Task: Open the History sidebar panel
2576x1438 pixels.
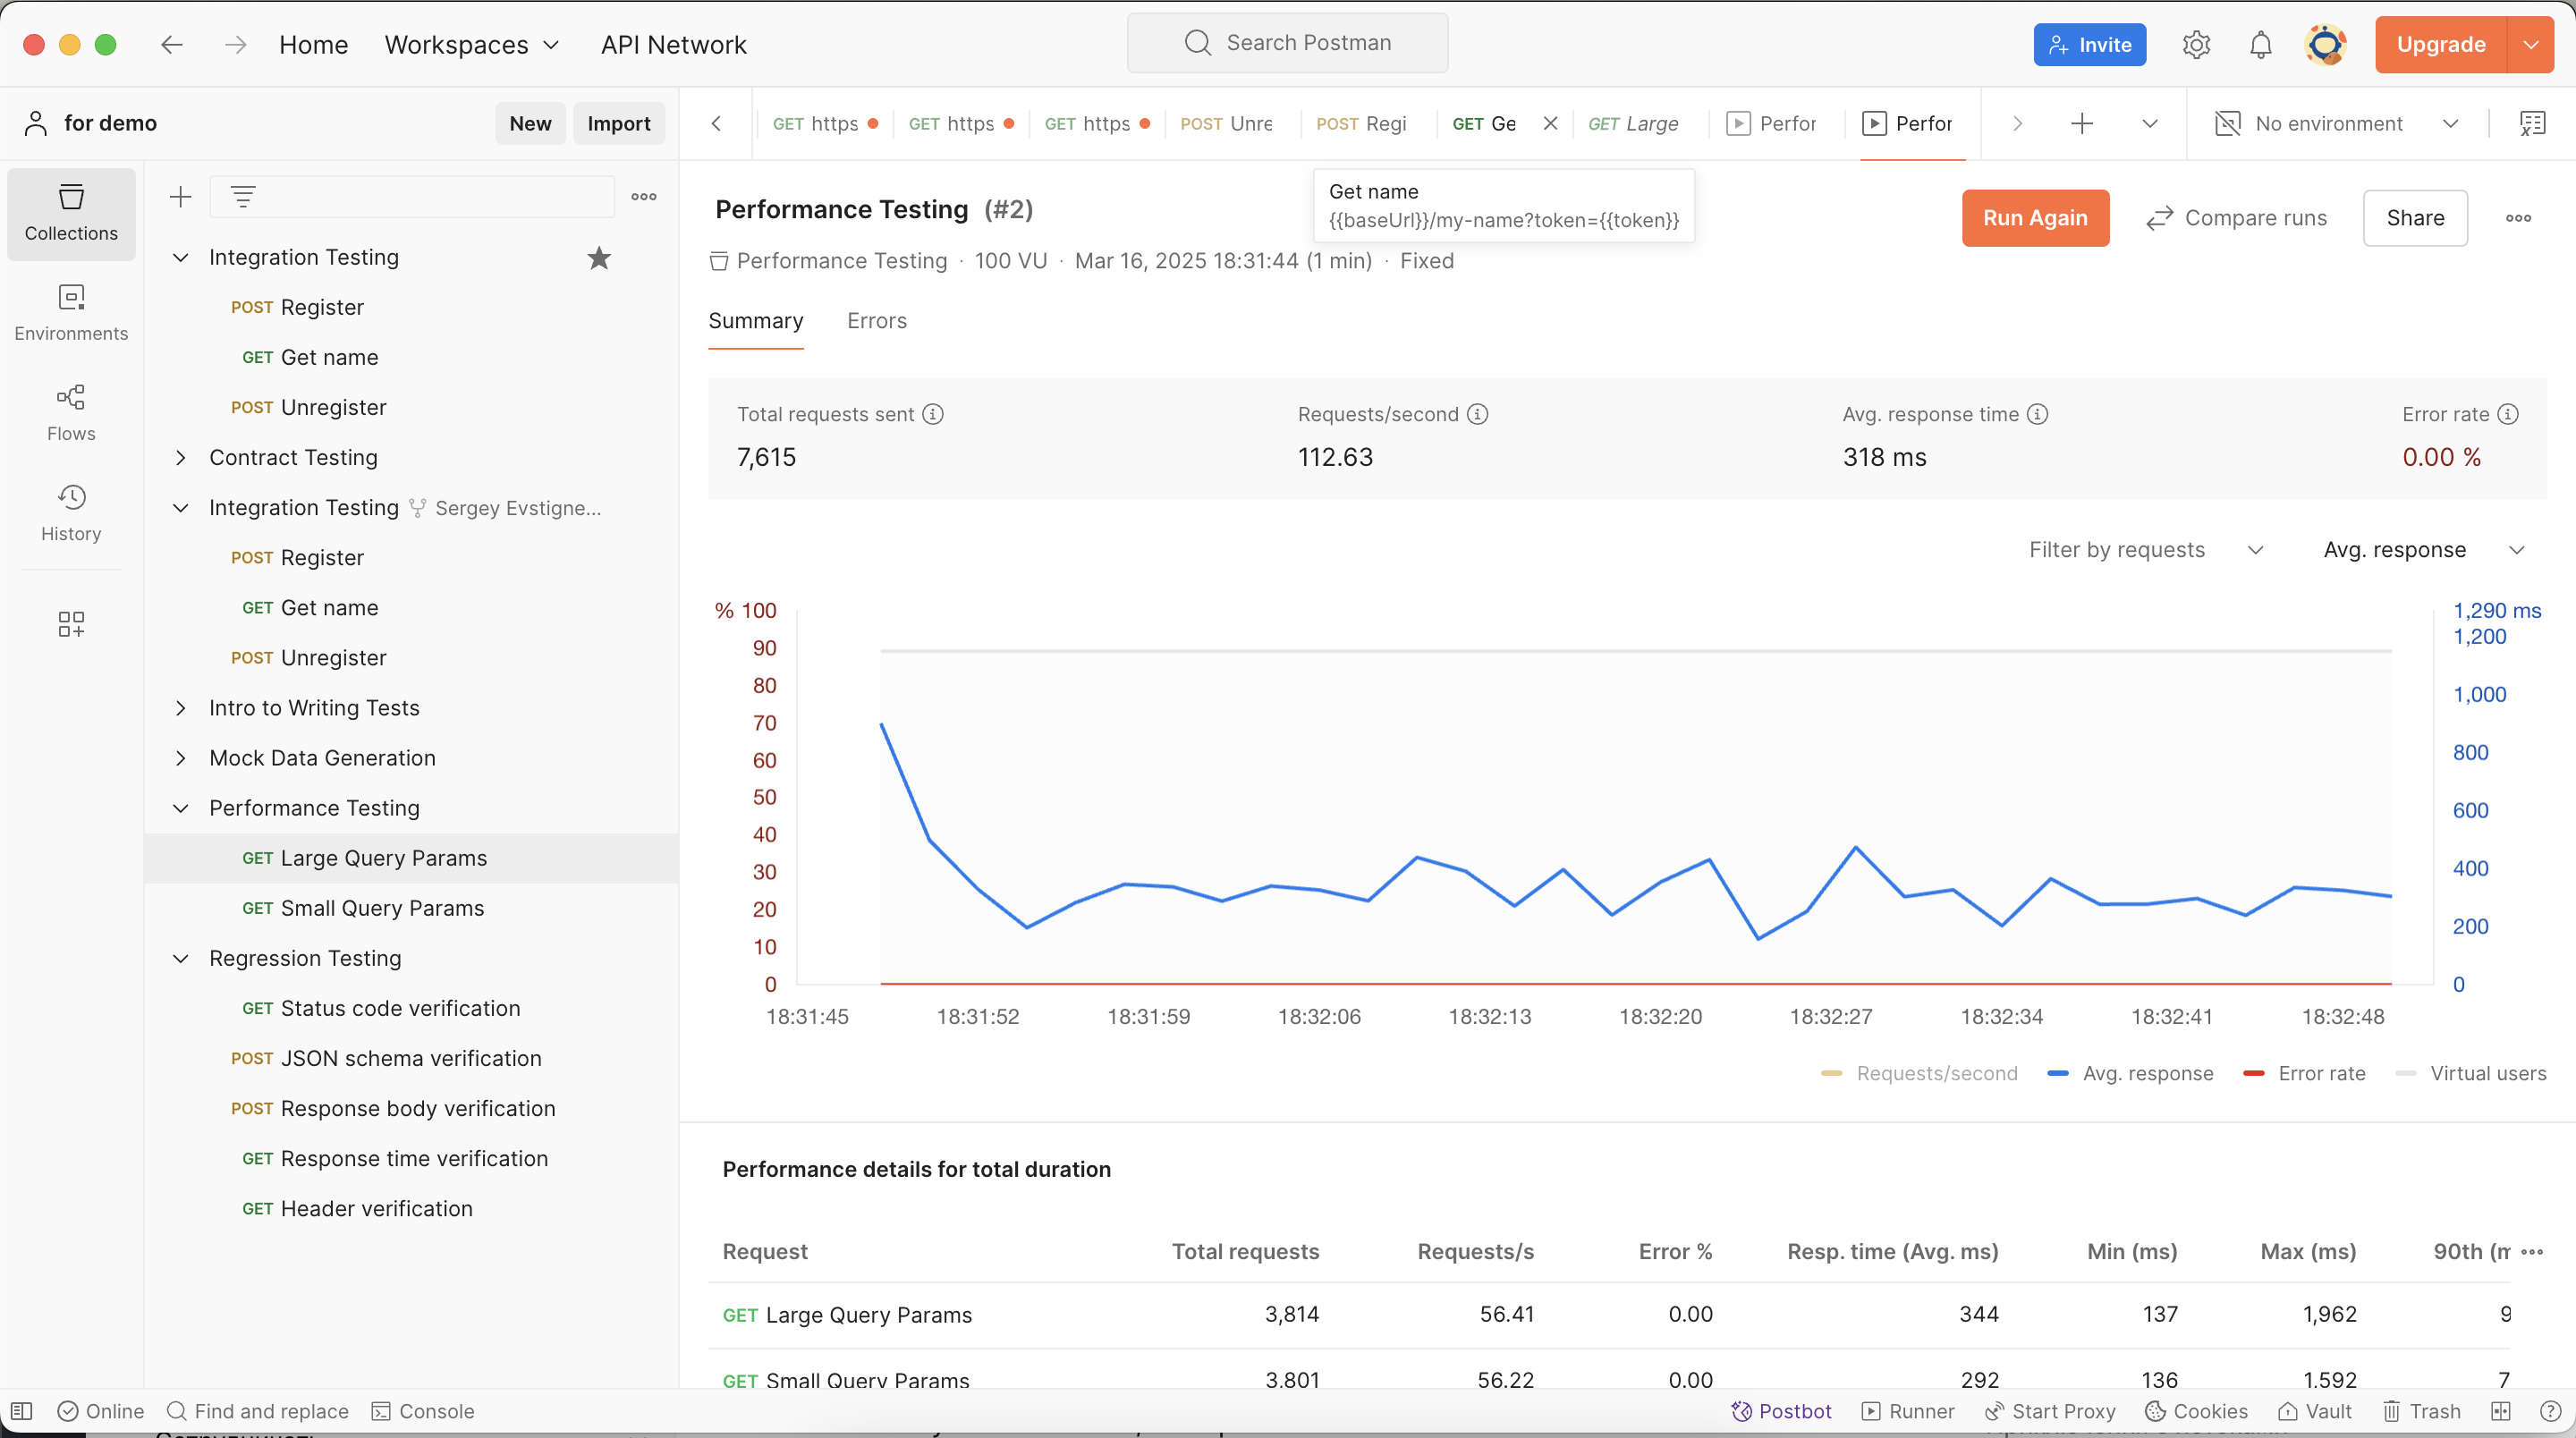Action: [71, 513]
